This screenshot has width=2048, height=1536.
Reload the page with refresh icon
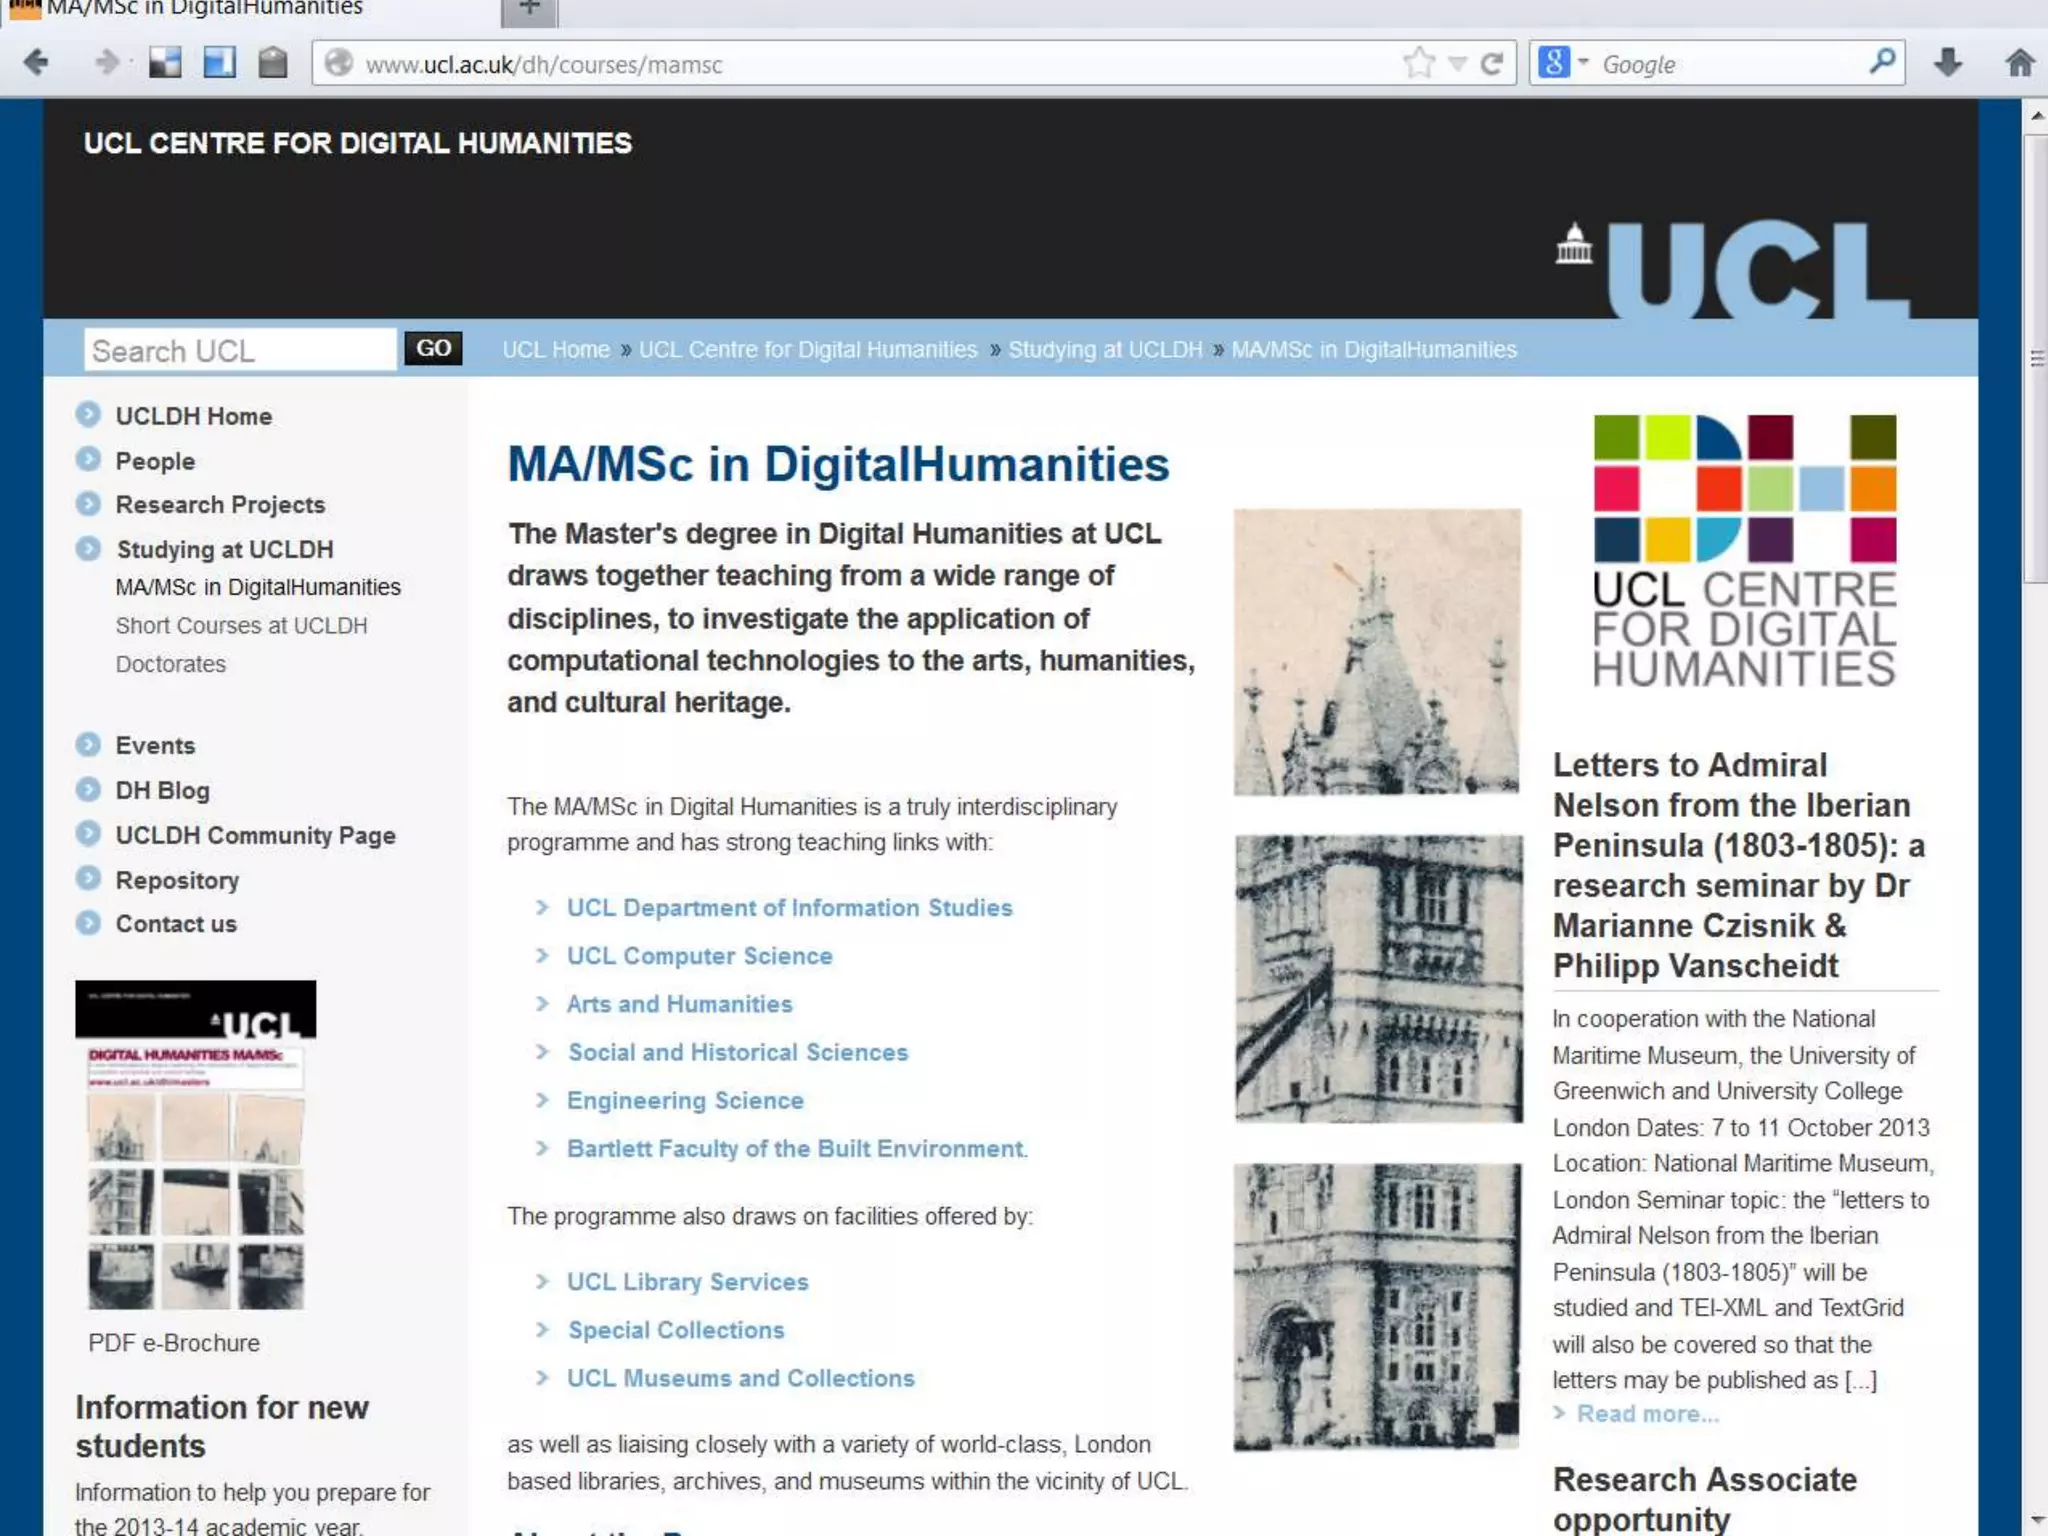click(x=1492, y=64)
